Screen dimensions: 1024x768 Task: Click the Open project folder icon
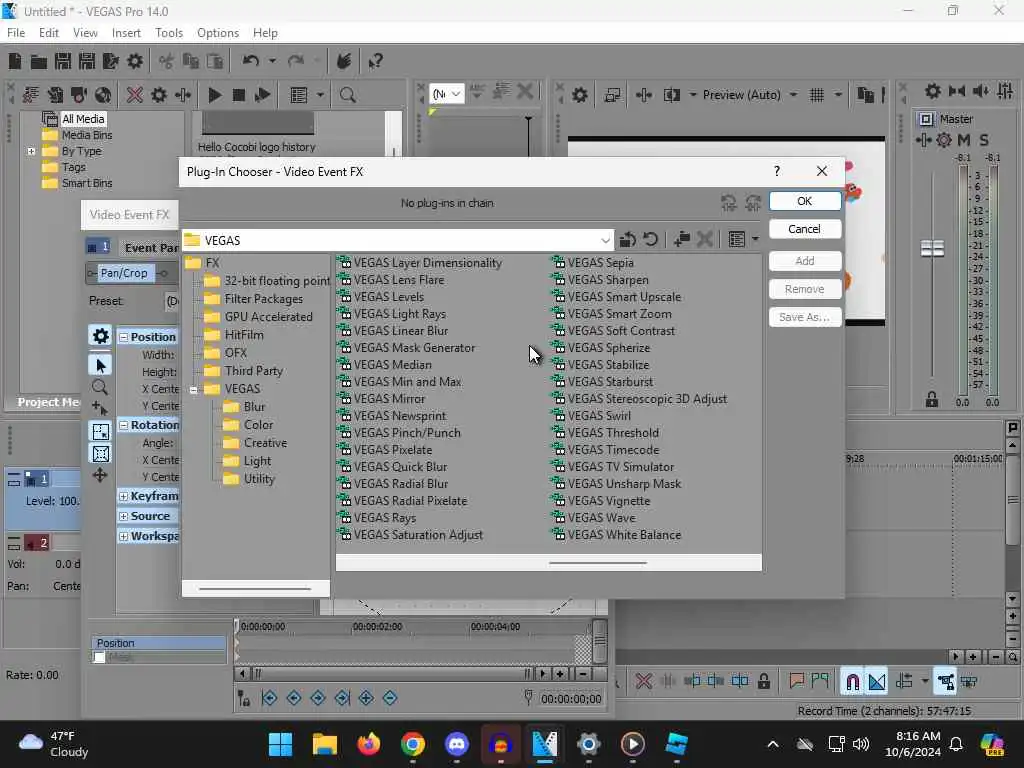point(39,61)
